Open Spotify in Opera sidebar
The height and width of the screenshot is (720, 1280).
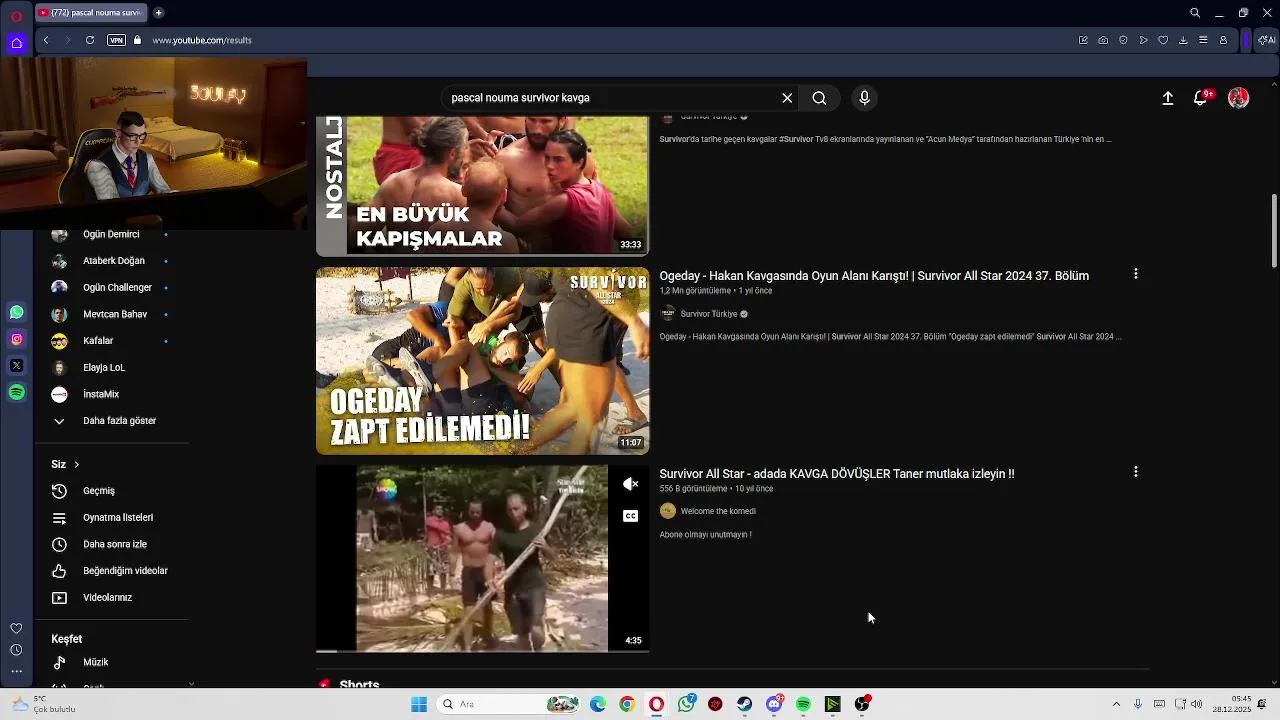coord(16,393)
